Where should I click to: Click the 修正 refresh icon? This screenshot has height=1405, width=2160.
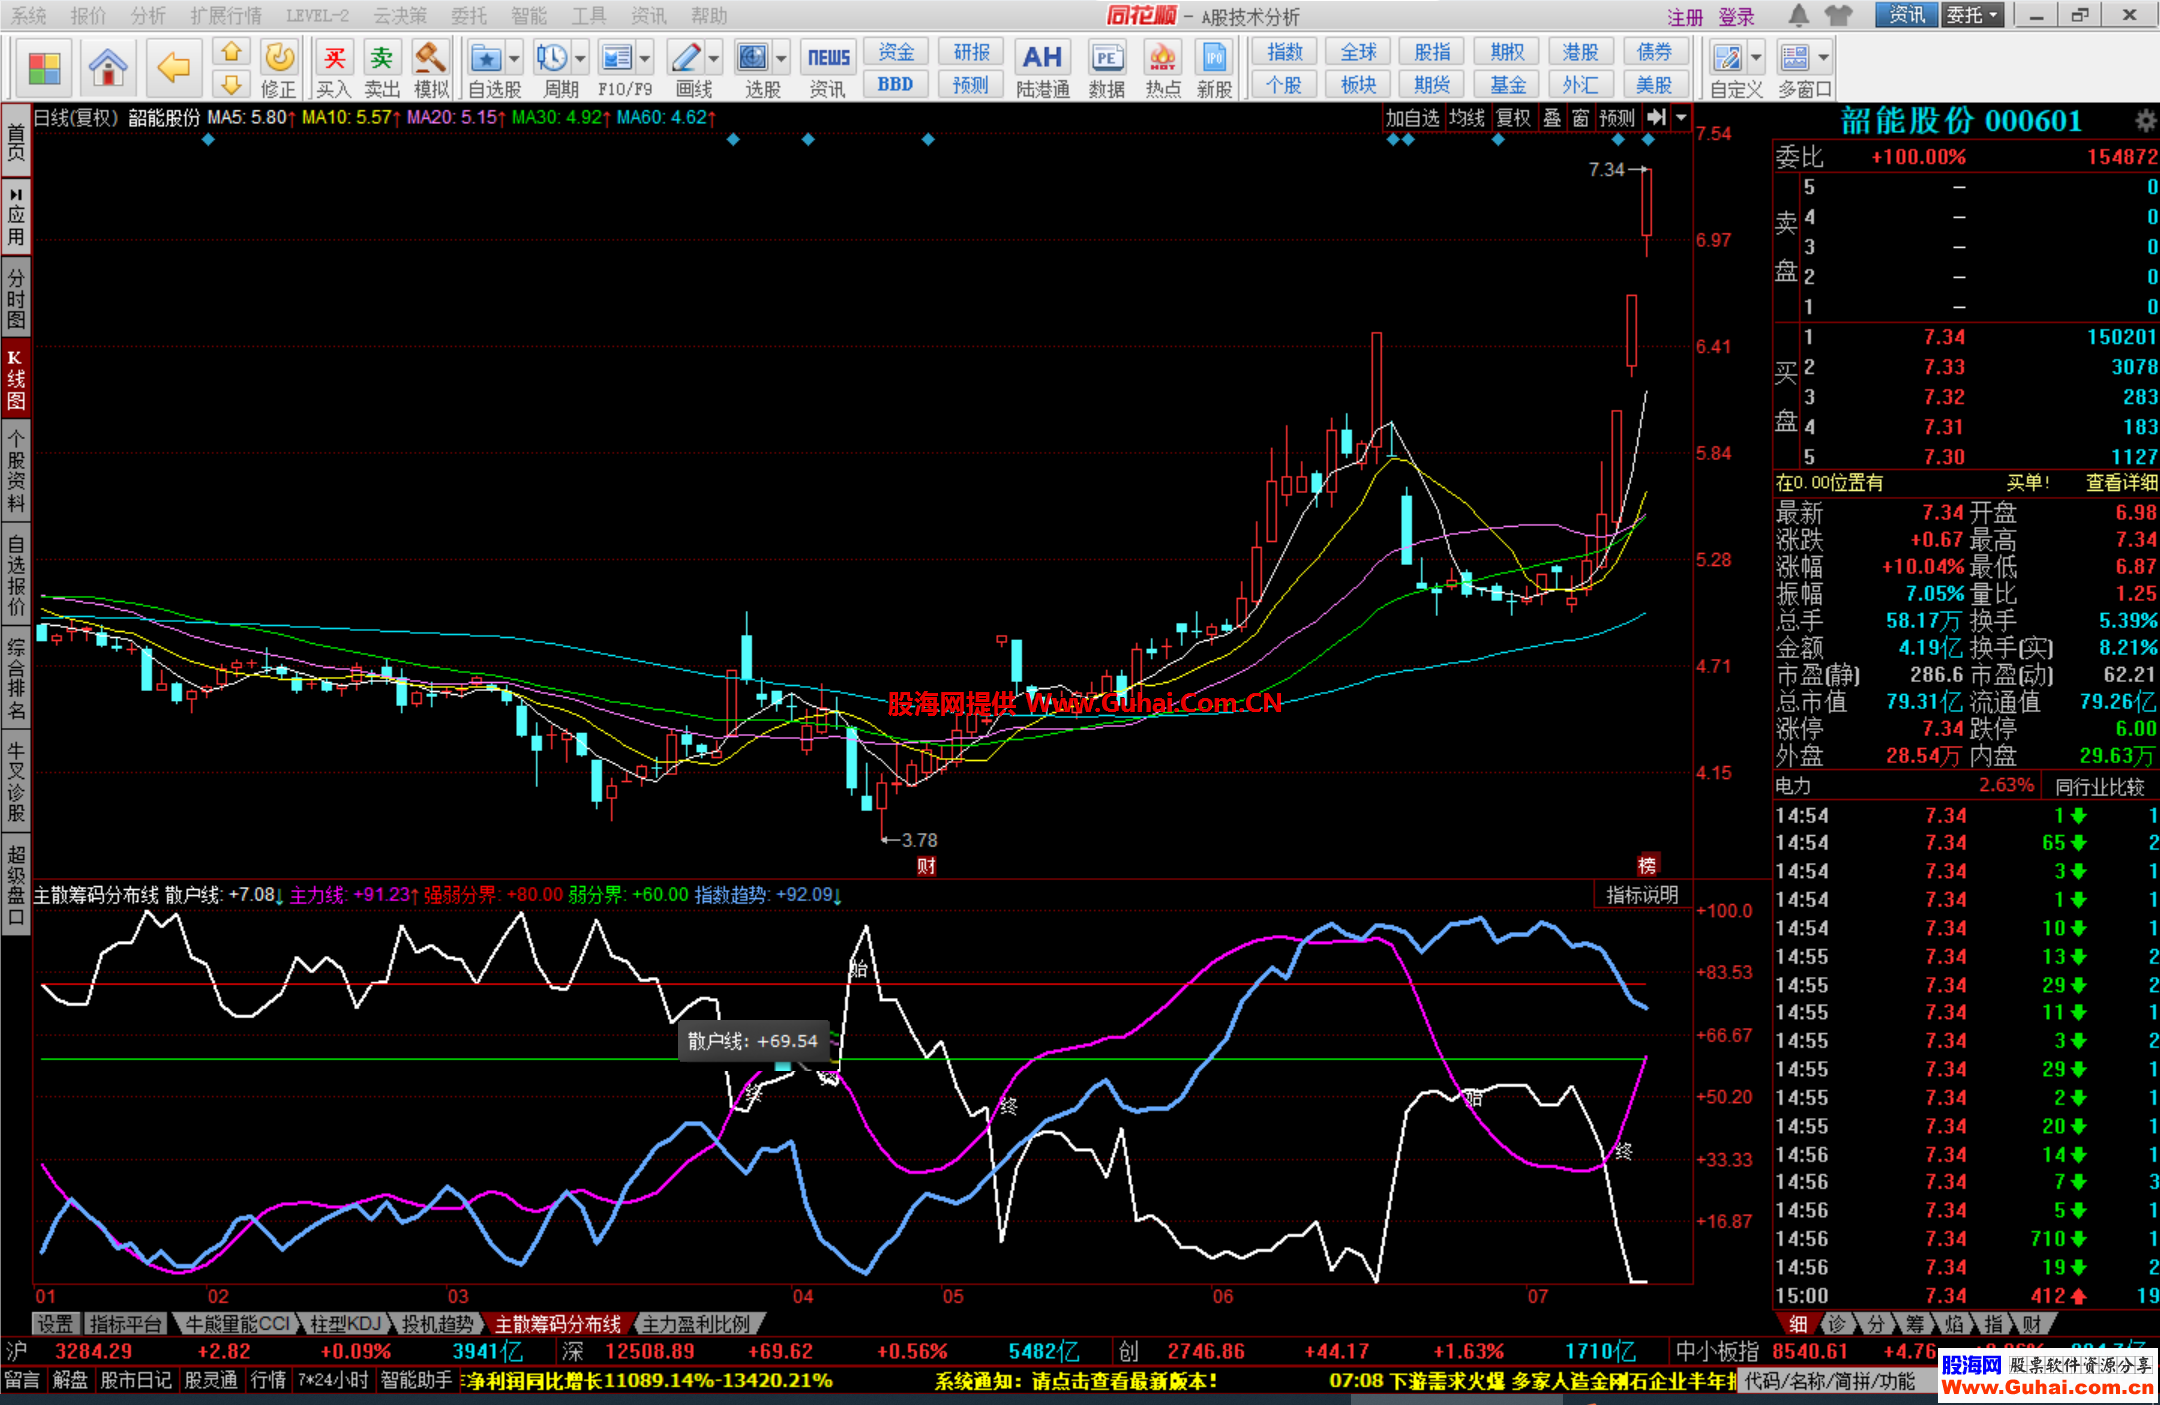279,69
